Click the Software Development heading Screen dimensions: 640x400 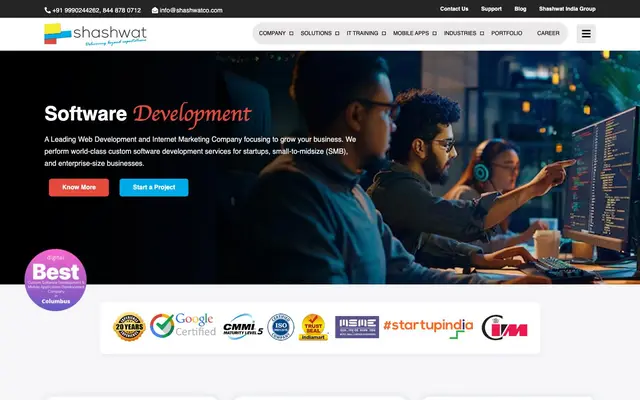point(147,114)
